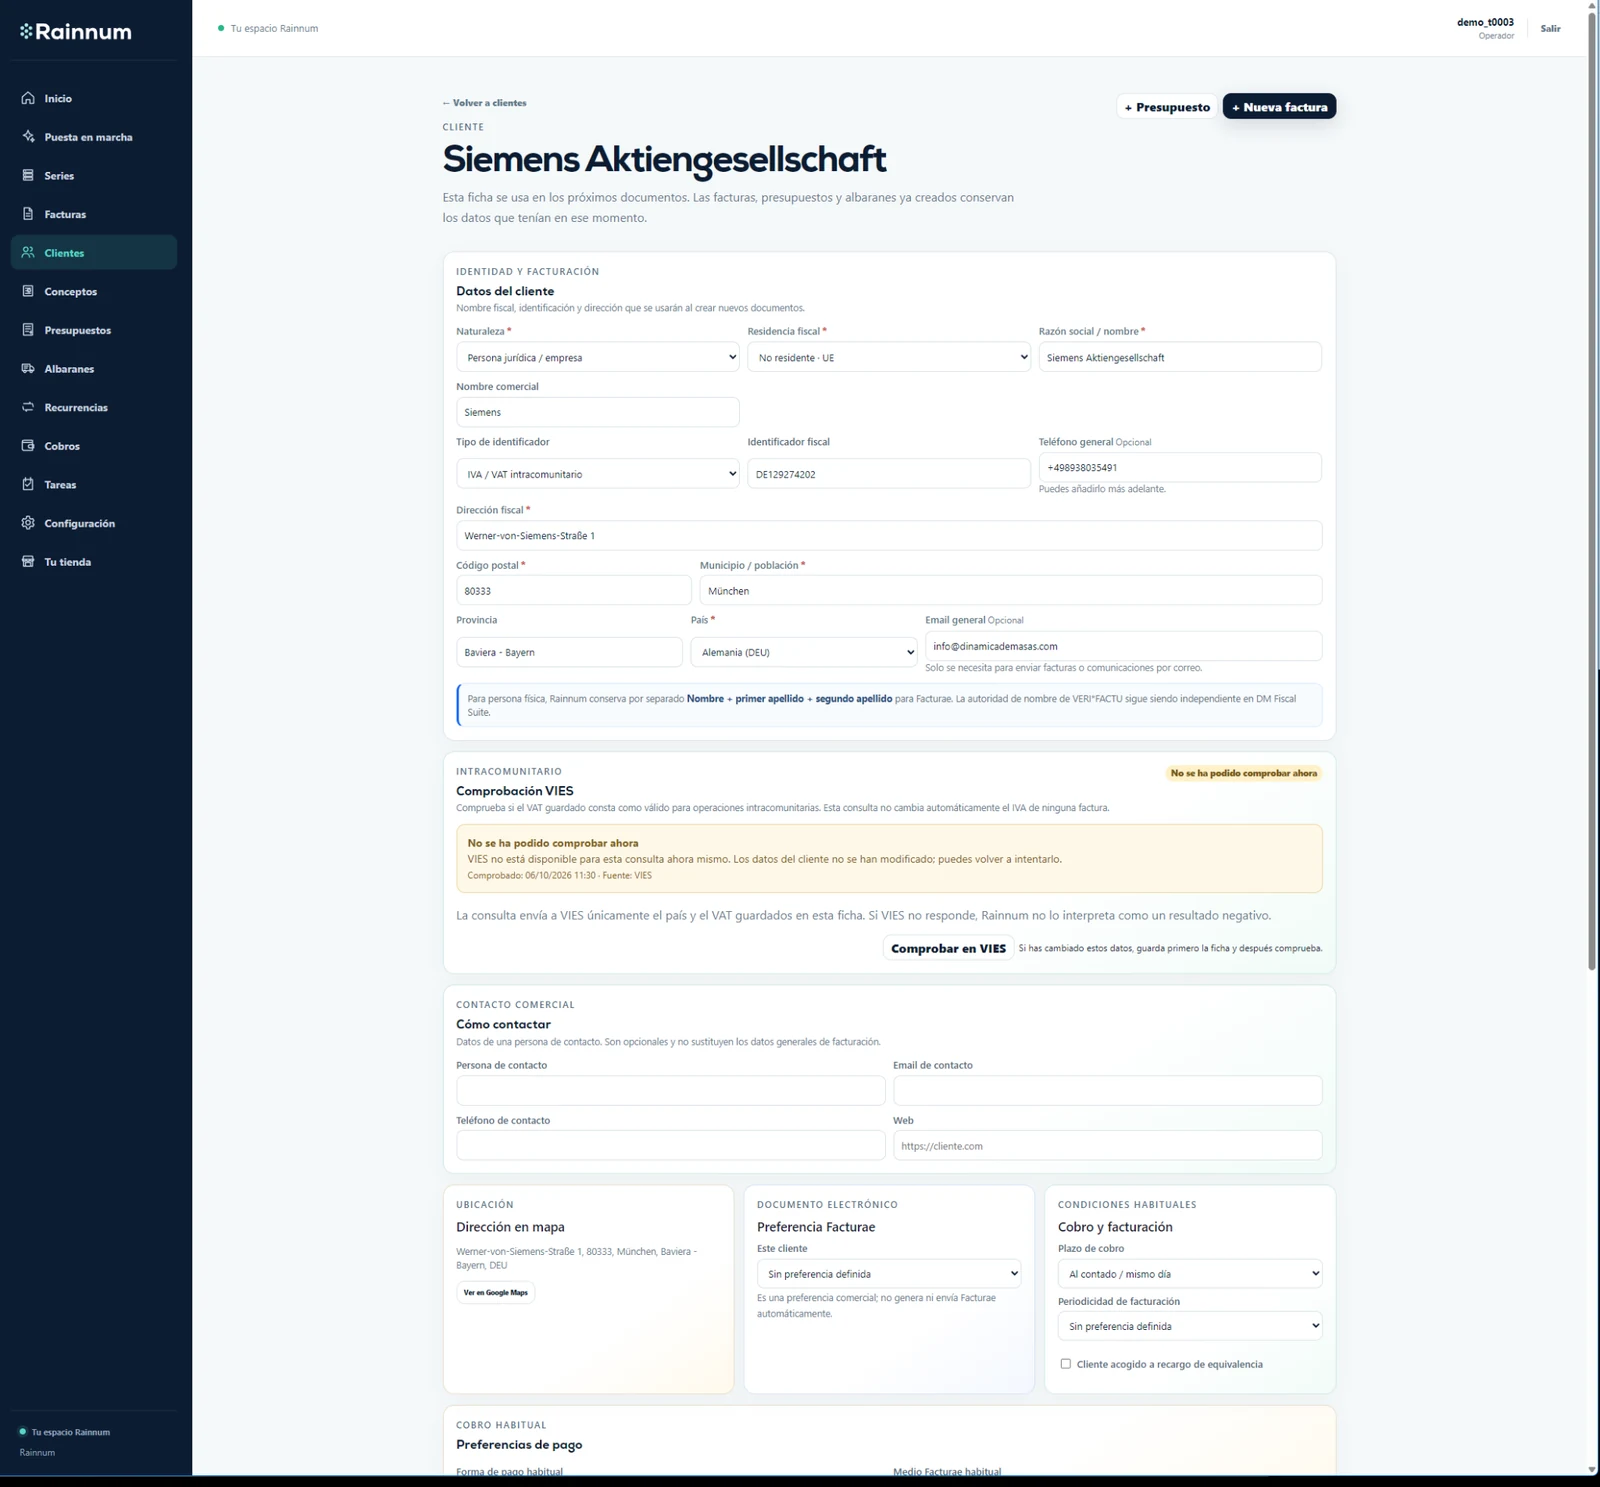This screenshot has height=1487, width=1600.
Task: Open Puesta en marcha sparkle icon
Action: [28, 137]
